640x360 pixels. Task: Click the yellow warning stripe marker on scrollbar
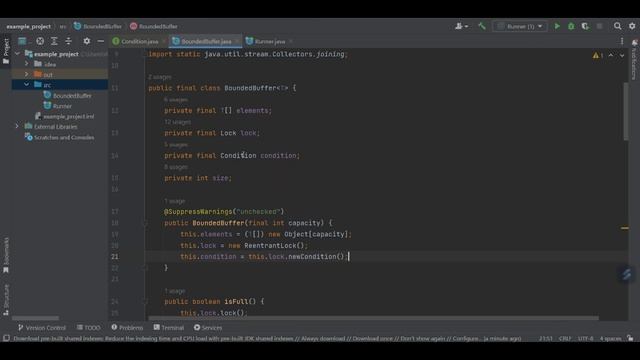(x=624, y=228)
